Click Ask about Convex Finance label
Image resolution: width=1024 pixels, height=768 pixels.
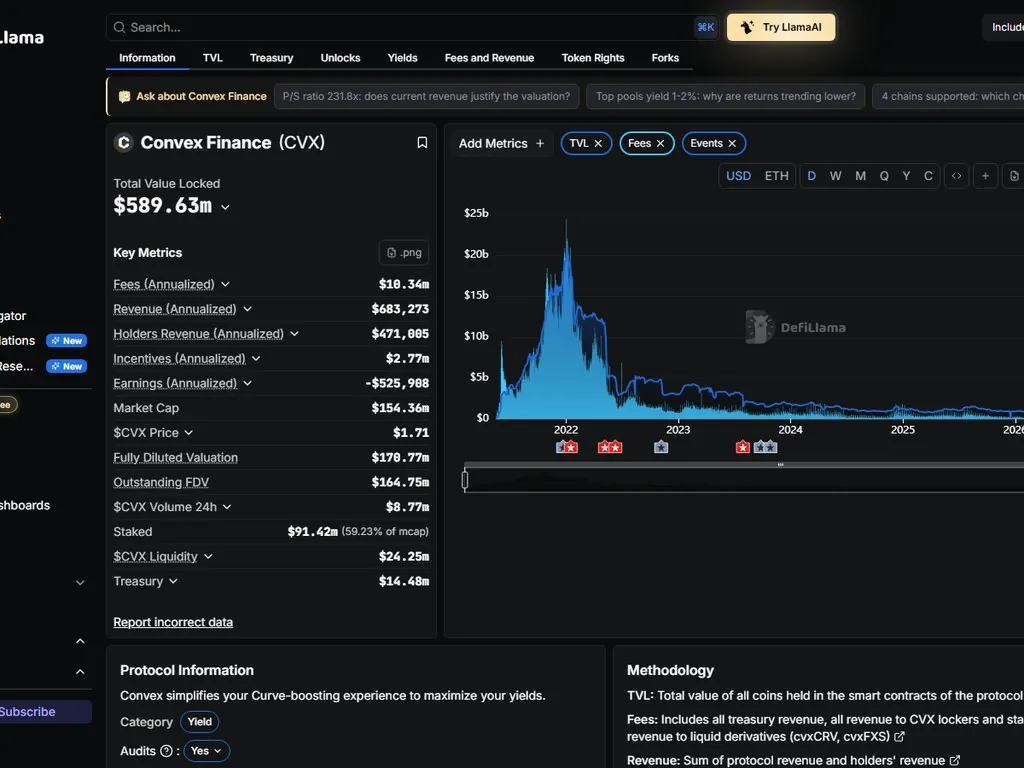click(201, 97)
